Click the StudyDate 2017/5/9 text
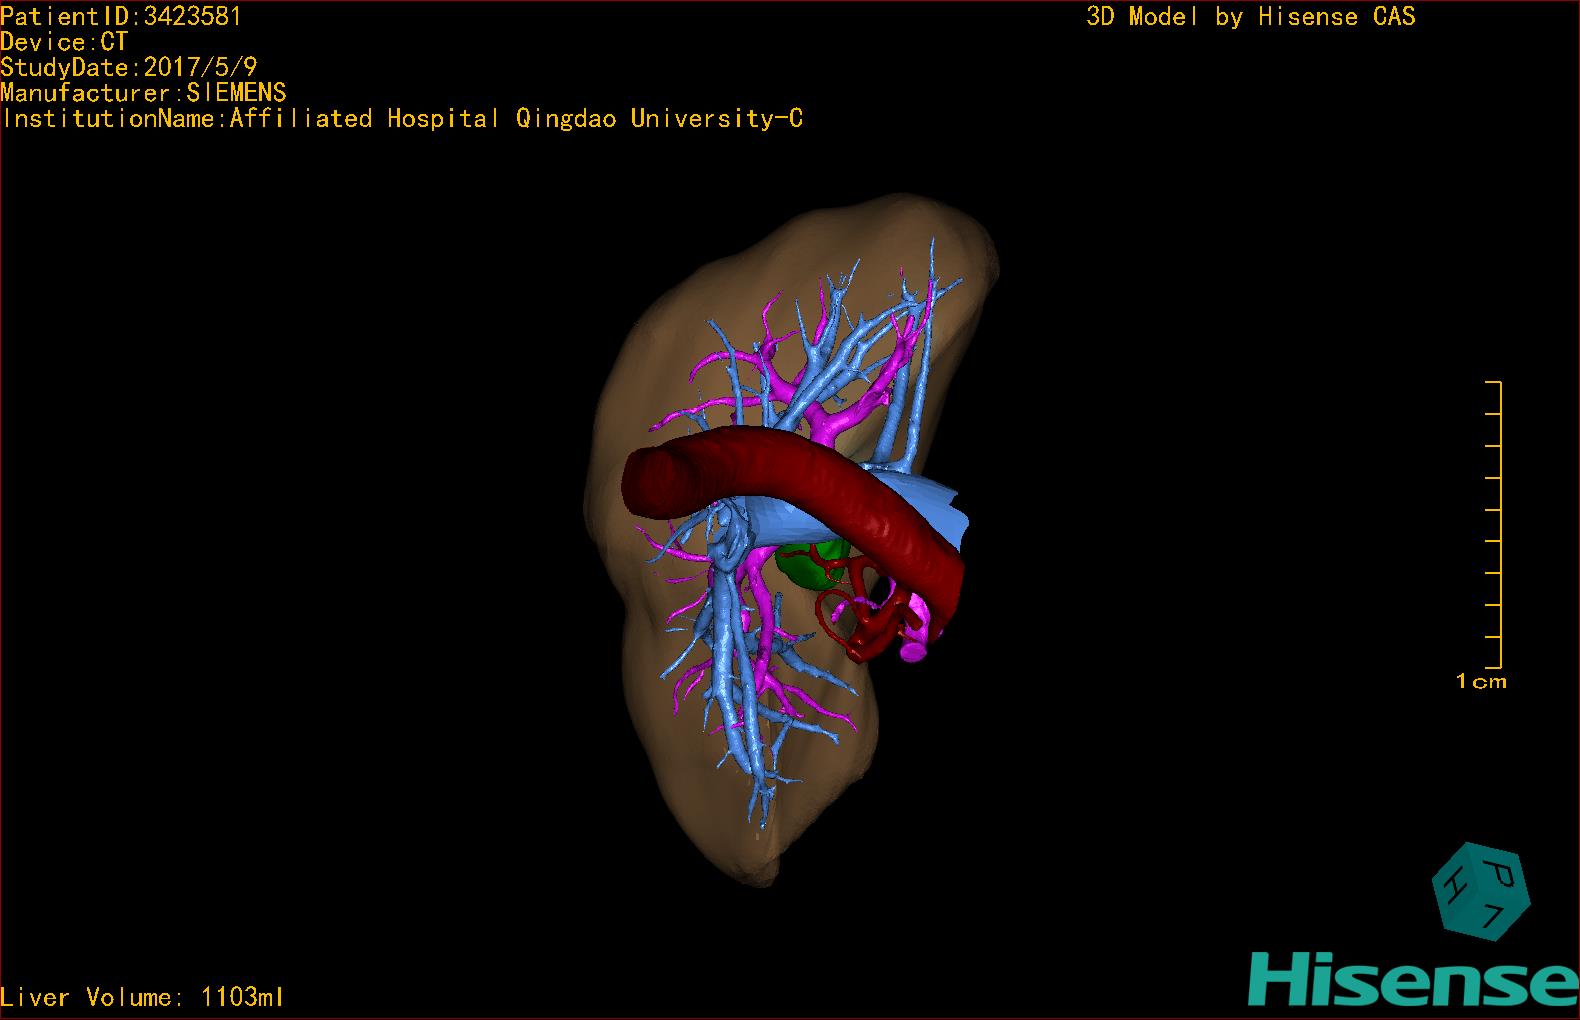Viewport: 1580px width, 1020px height. tap(129, 67)
